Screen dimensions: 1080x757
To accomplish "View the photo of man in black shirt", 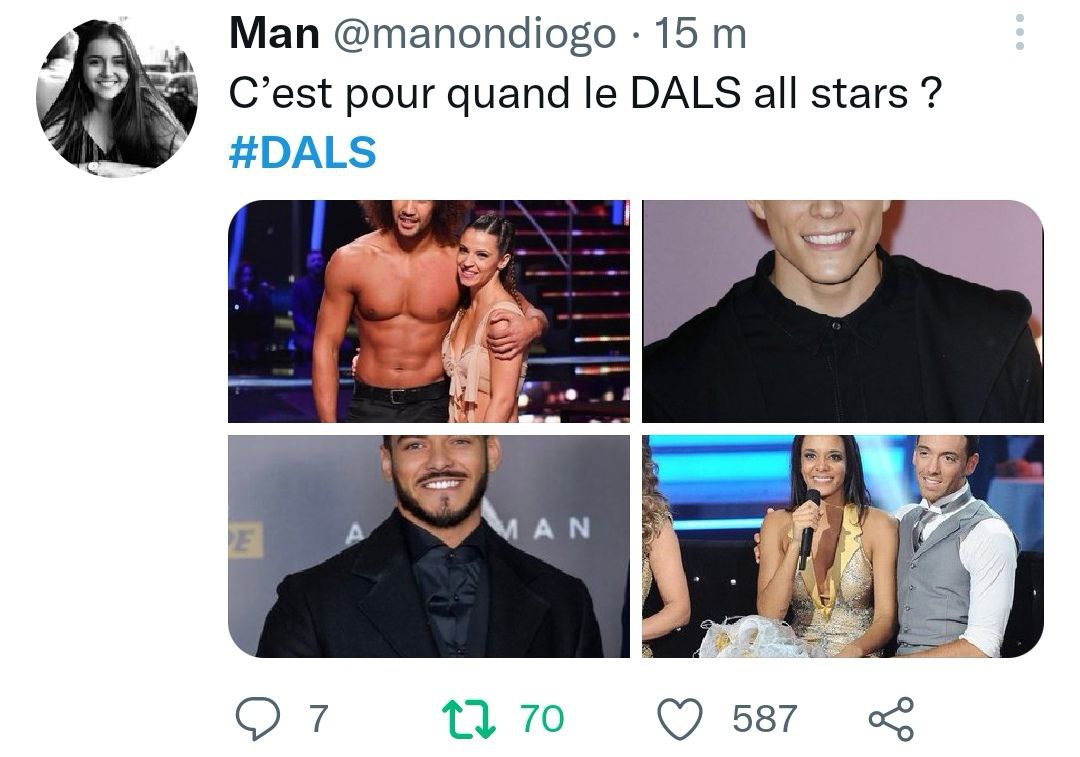I will click(842, 311).
